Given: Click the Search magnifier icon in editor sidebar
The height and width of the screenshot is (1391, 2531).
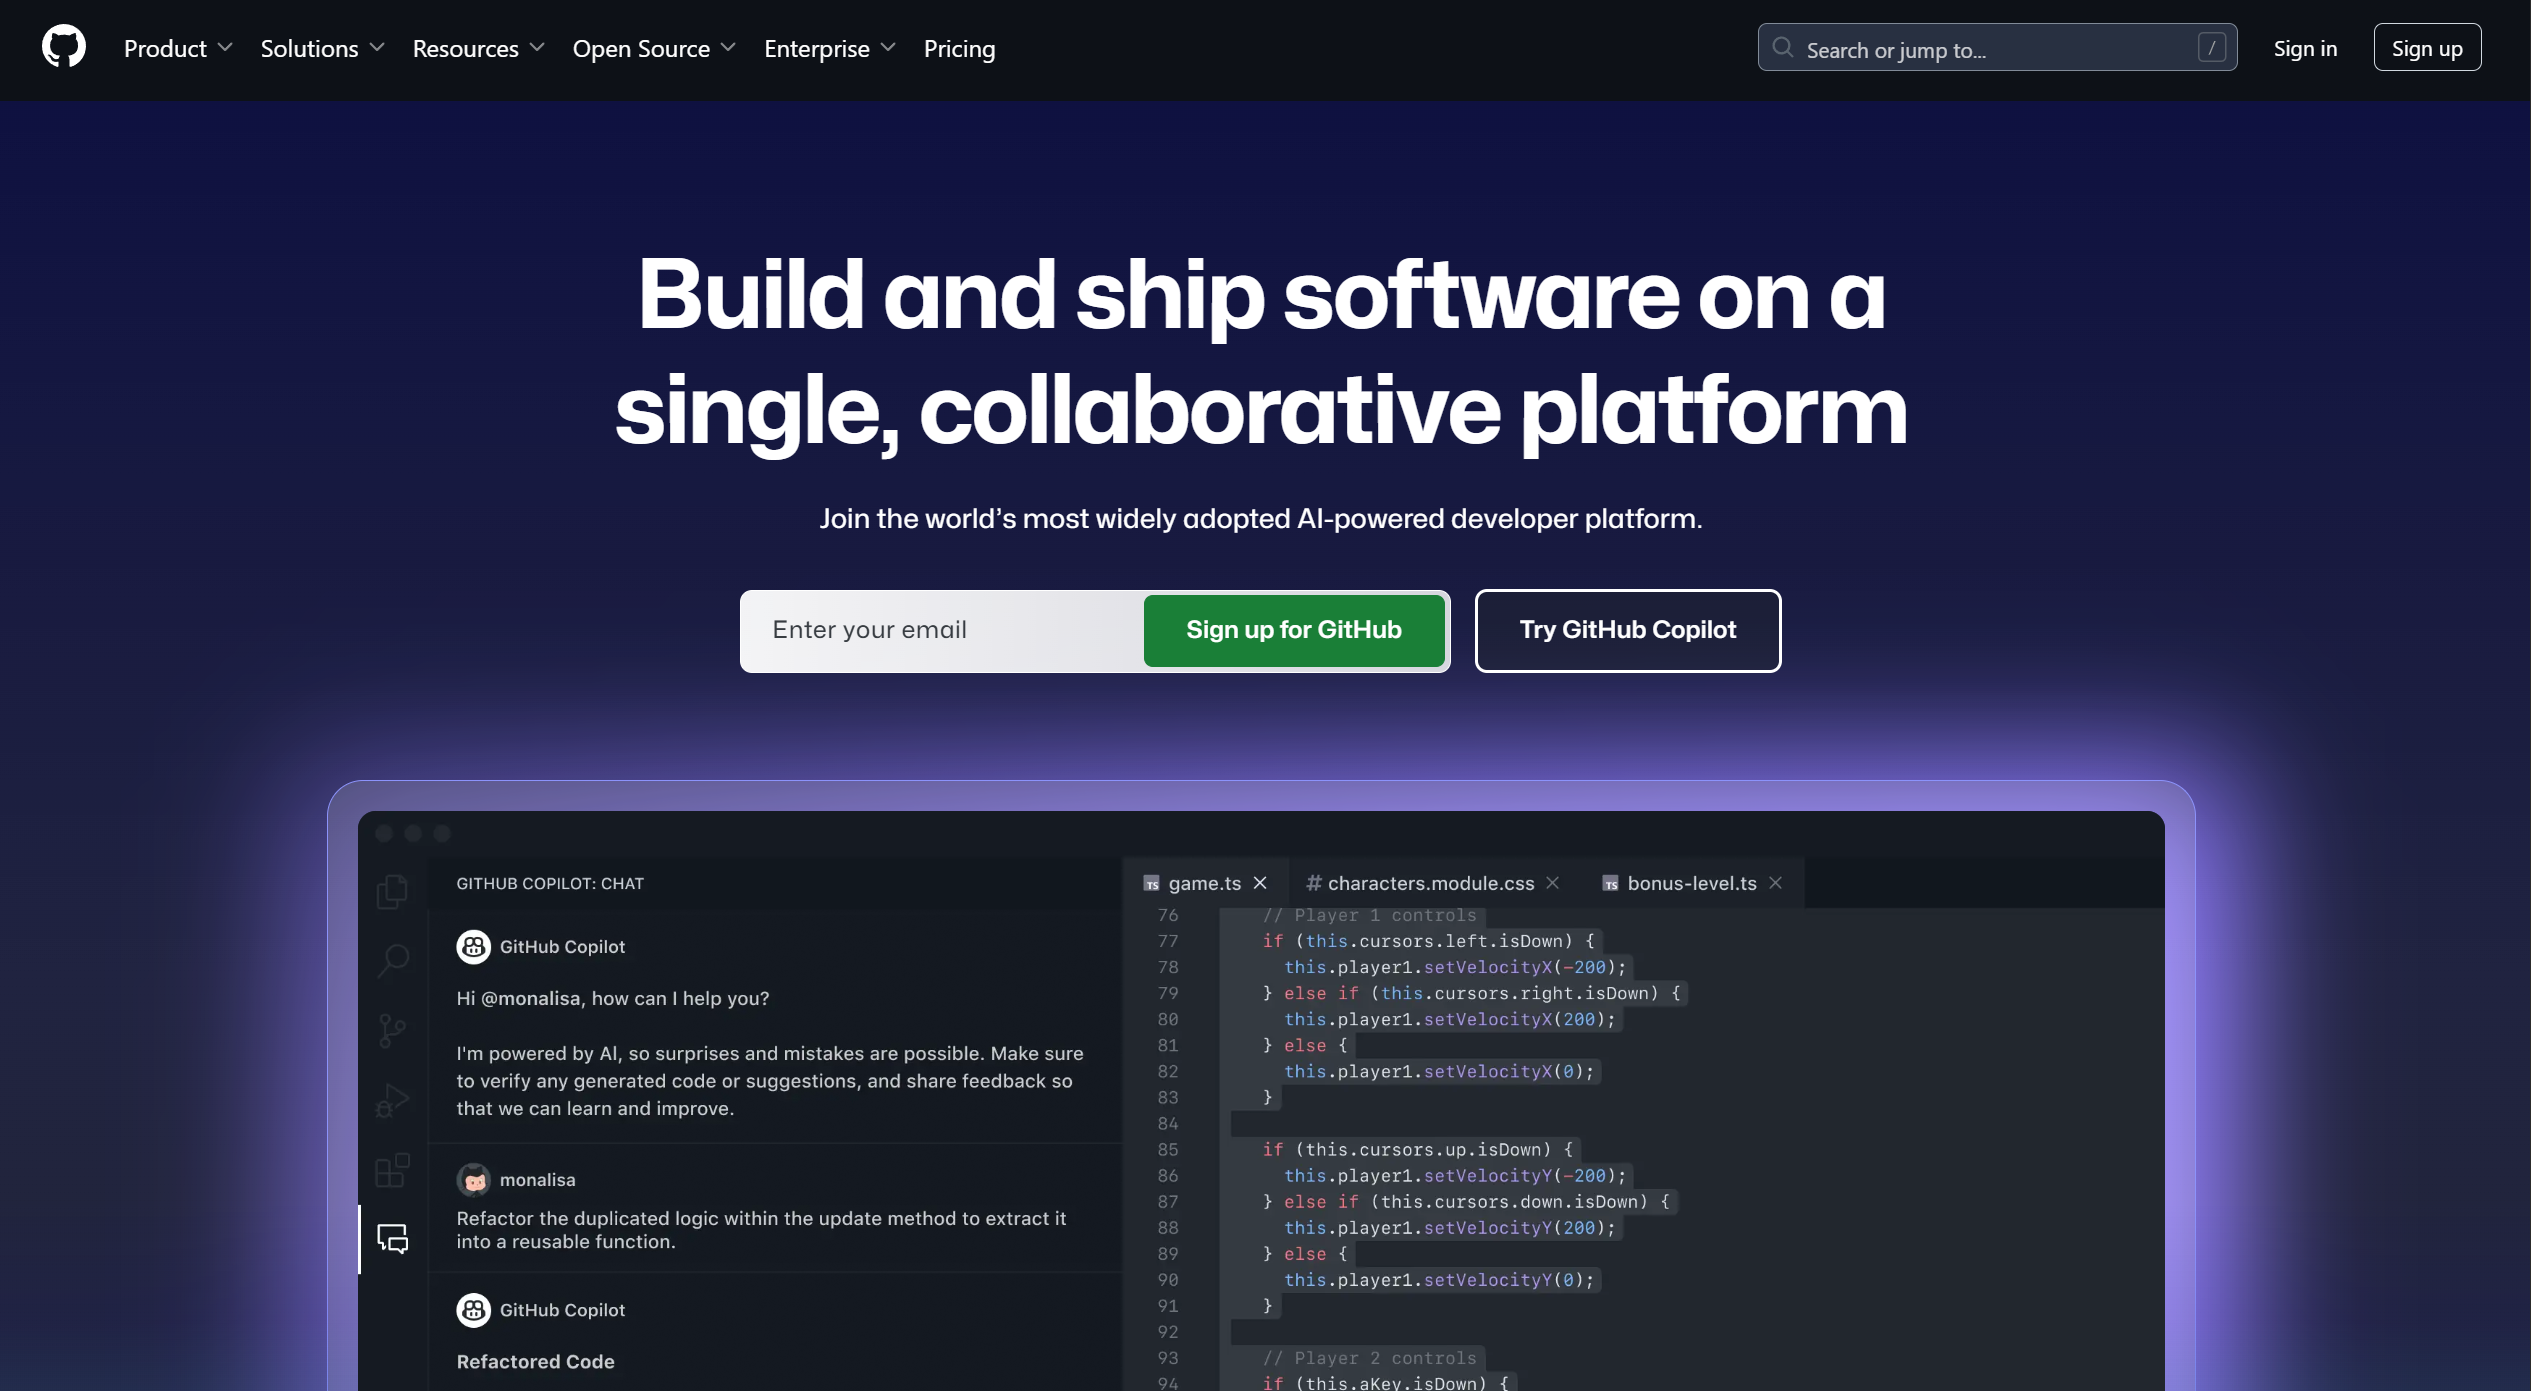Looking at the screenshot, I should pyautogui.click(x=392, y=961).
